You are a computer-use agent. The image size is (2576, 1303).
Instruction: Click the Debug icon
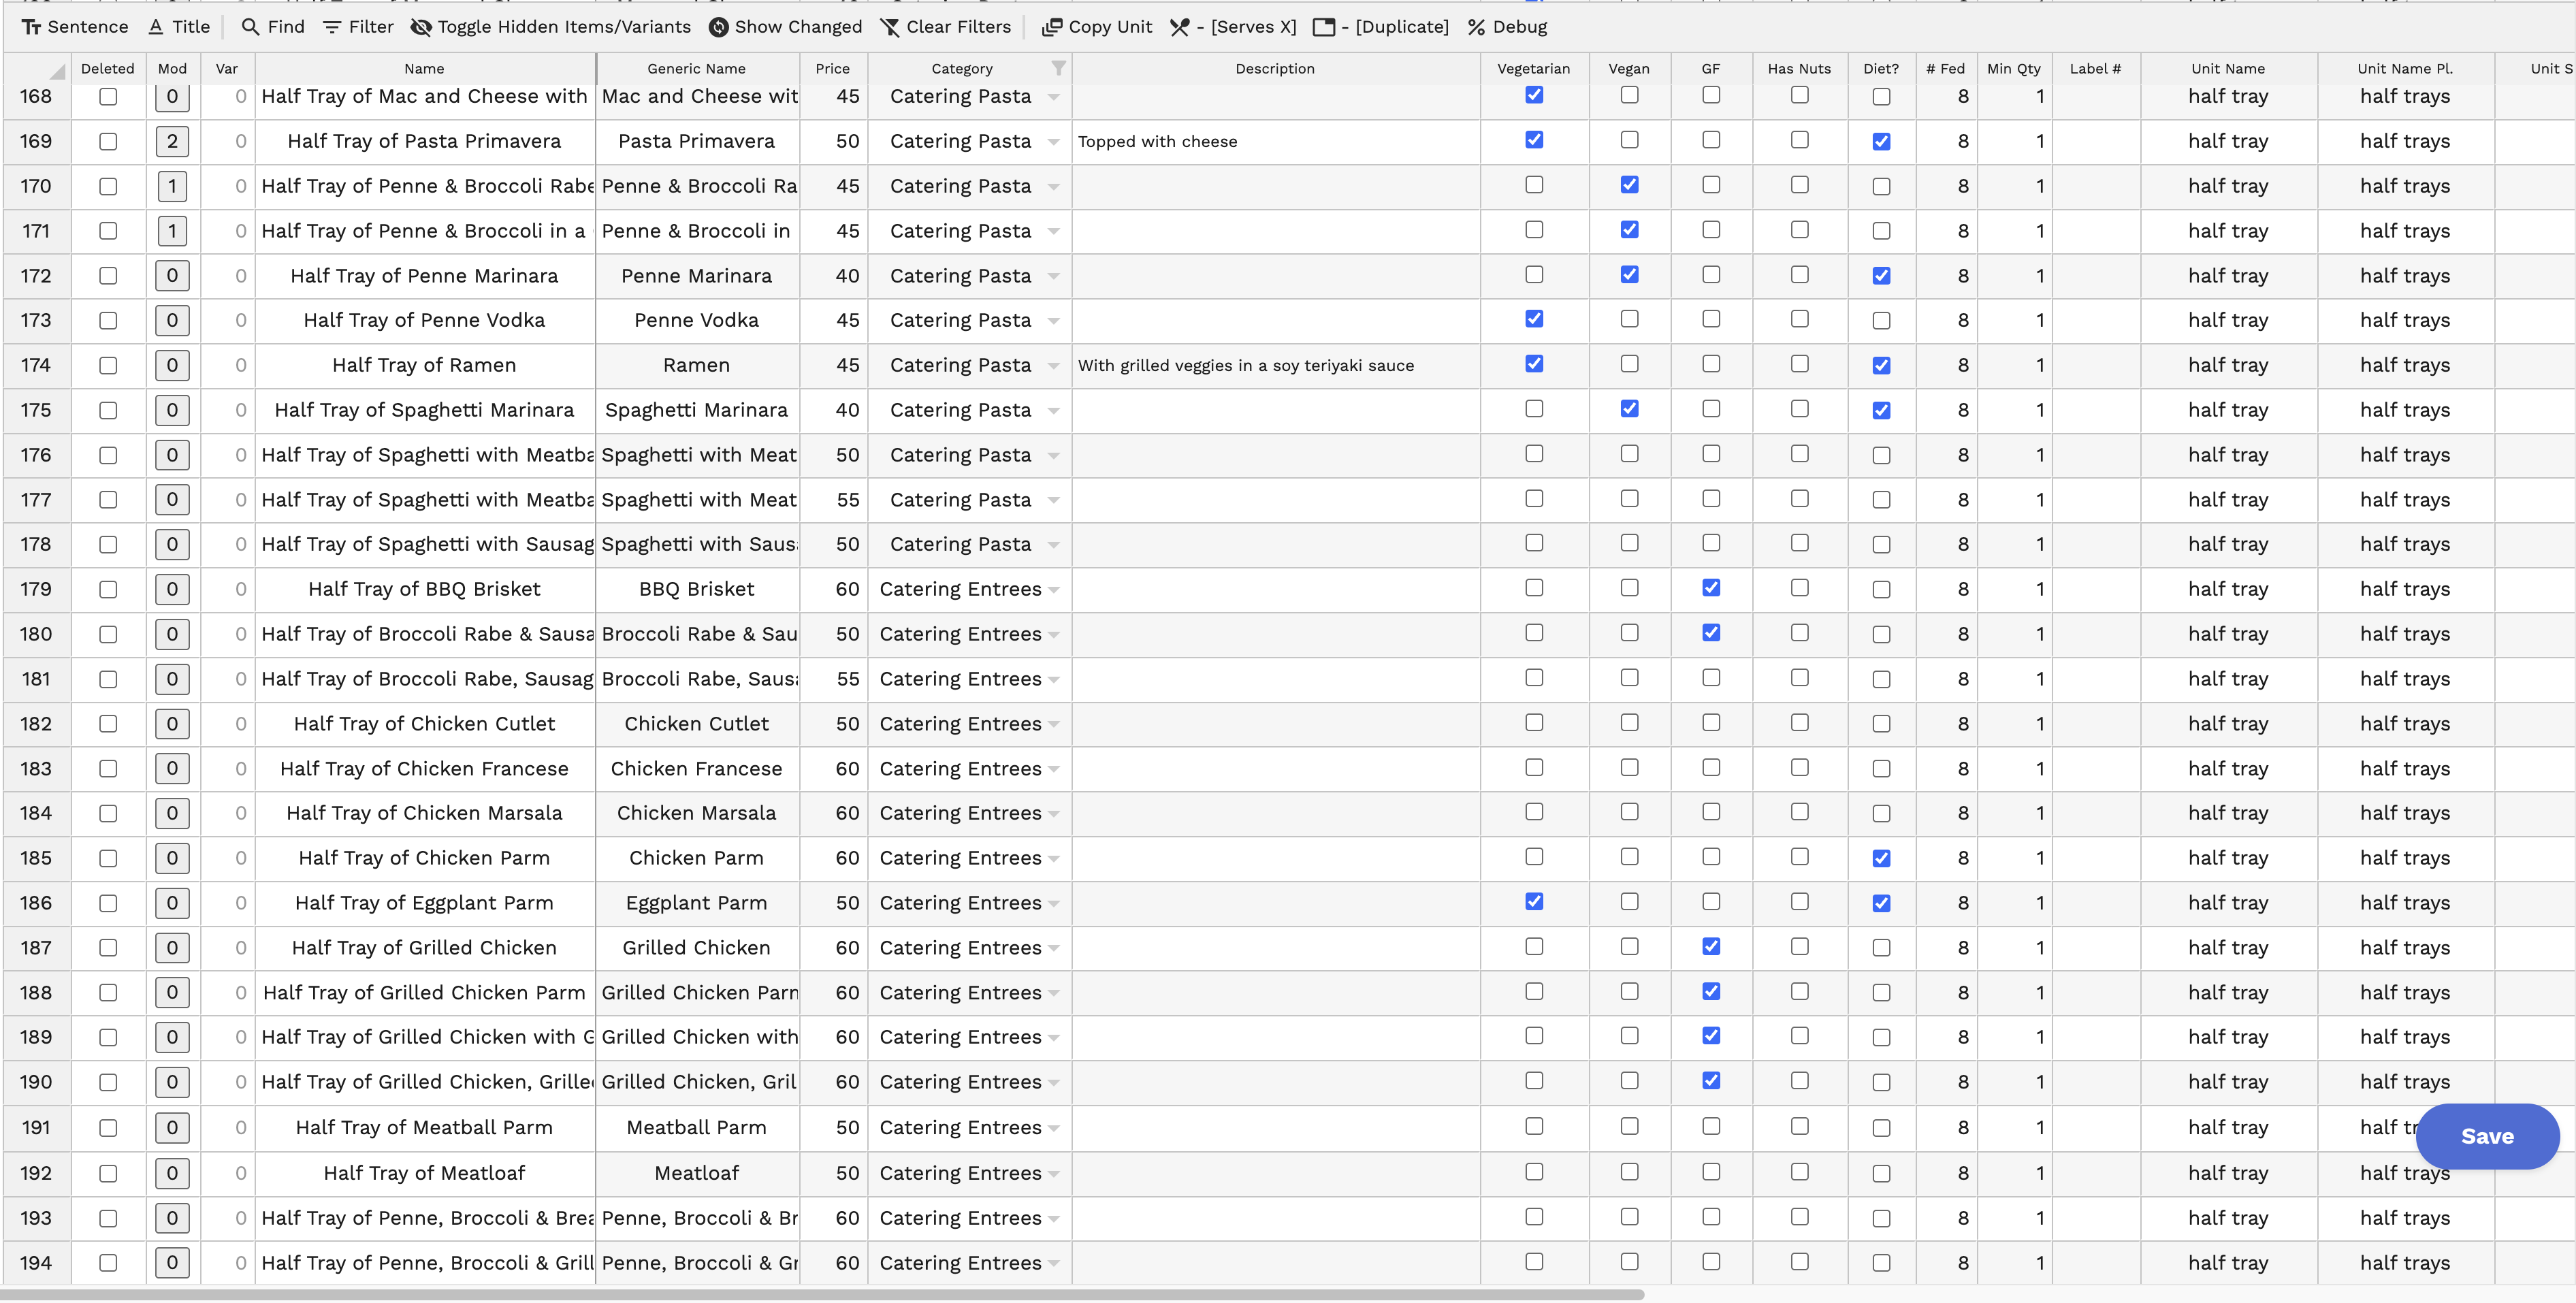pyautogui.click(x=1477, y=27)
